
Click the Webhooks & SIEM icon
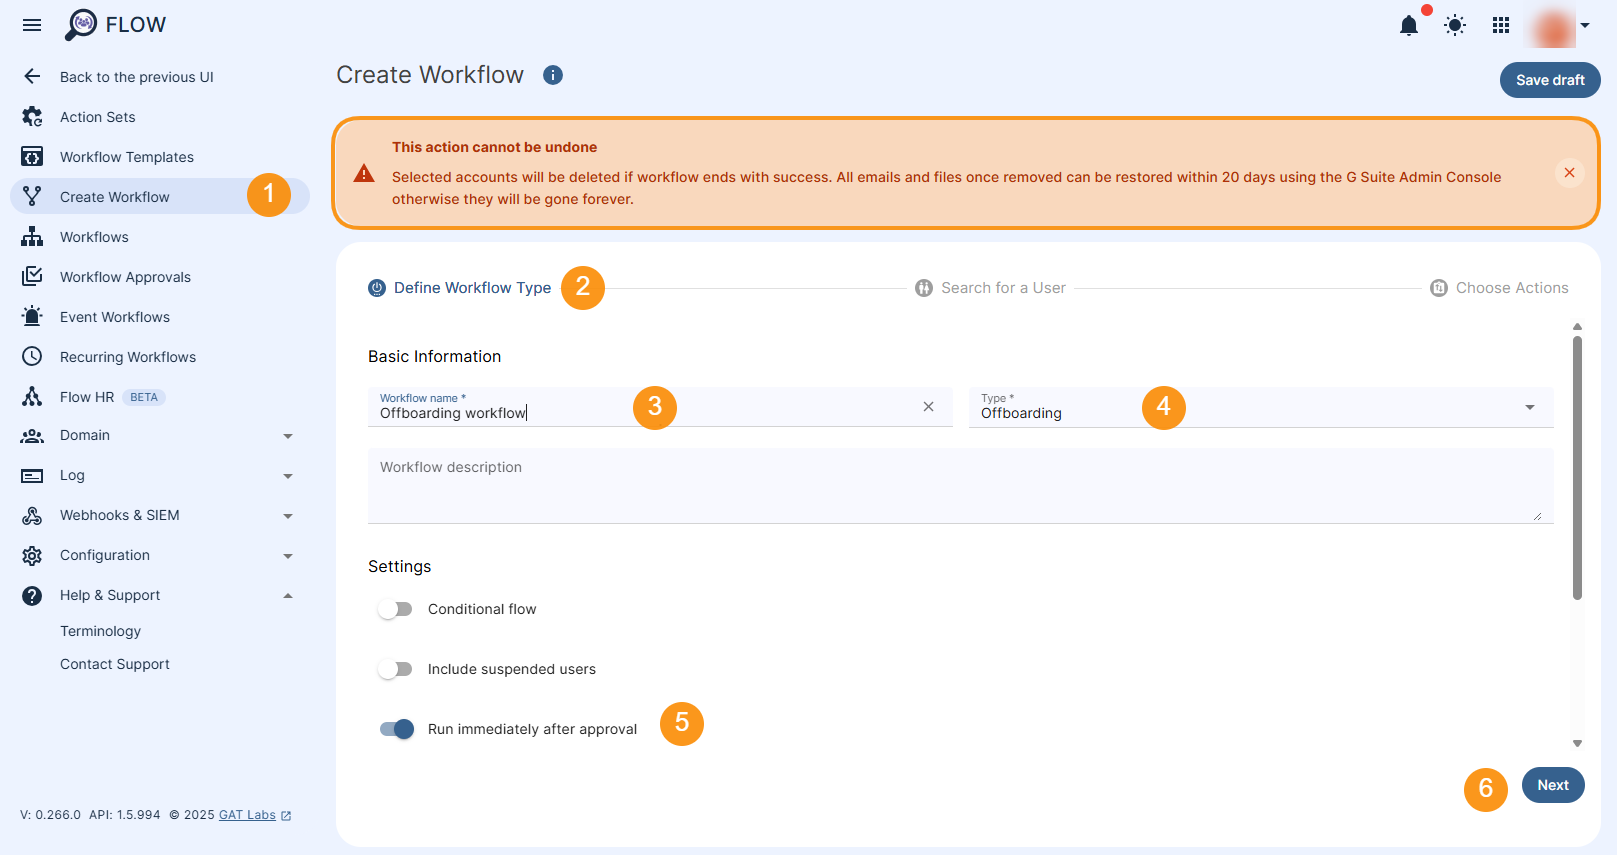[x=32, y=516]
